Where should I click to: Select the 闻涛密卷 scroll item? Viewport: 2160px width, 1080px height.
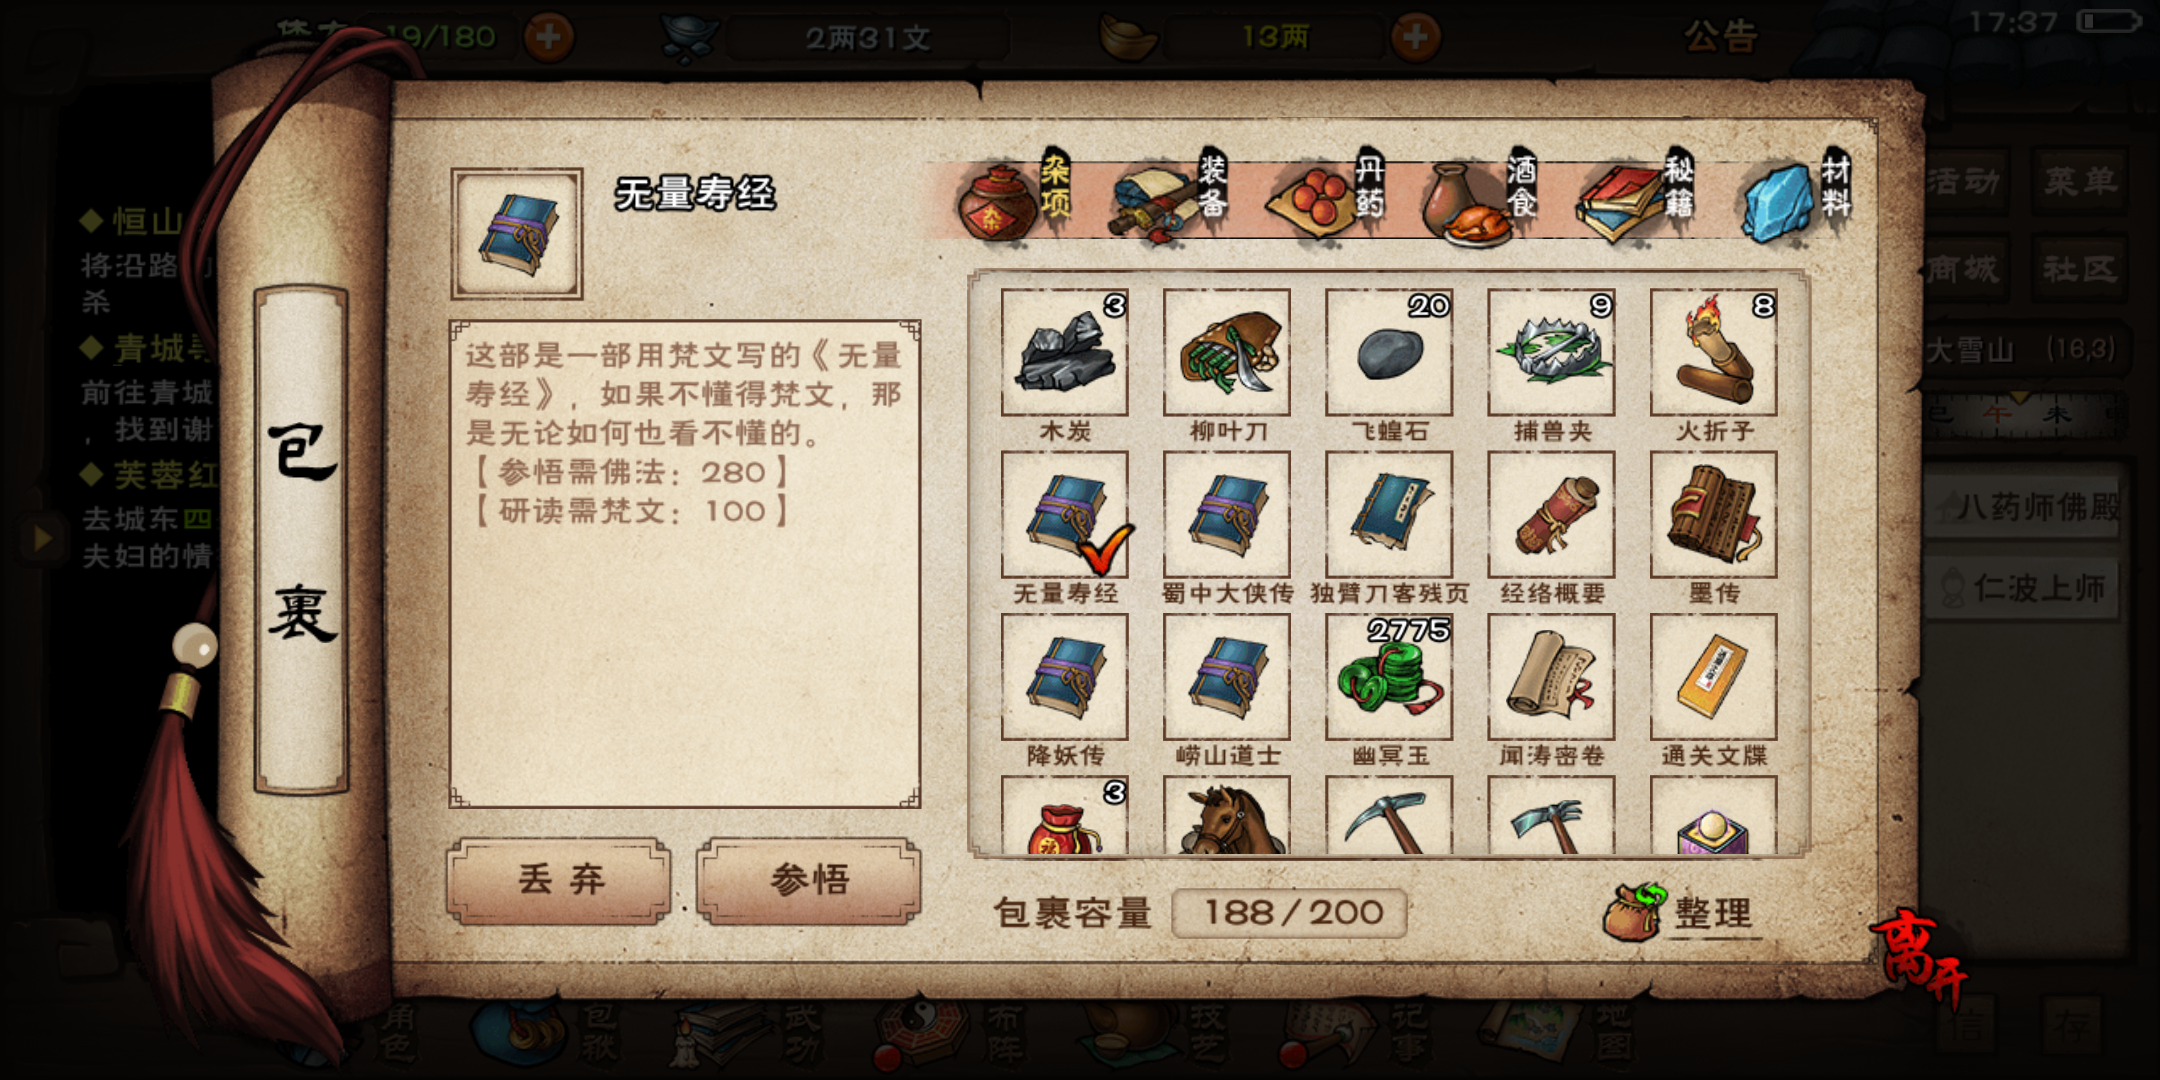tap(1551, 677)
